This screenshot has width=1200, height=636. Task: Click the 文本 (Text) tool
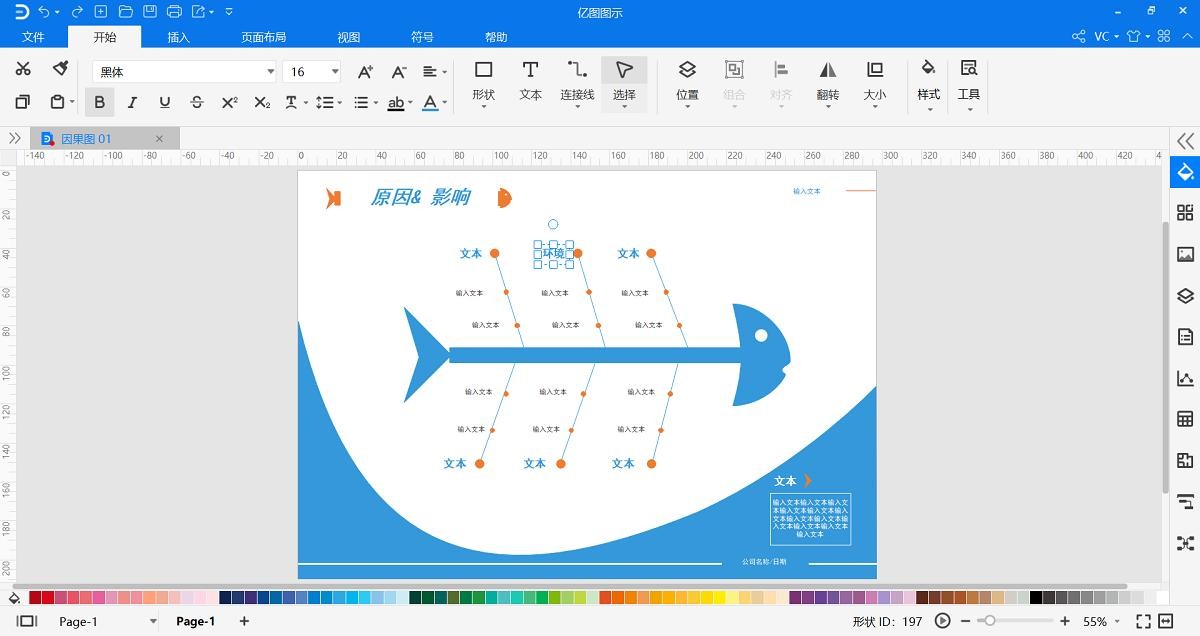click(530, 80)
